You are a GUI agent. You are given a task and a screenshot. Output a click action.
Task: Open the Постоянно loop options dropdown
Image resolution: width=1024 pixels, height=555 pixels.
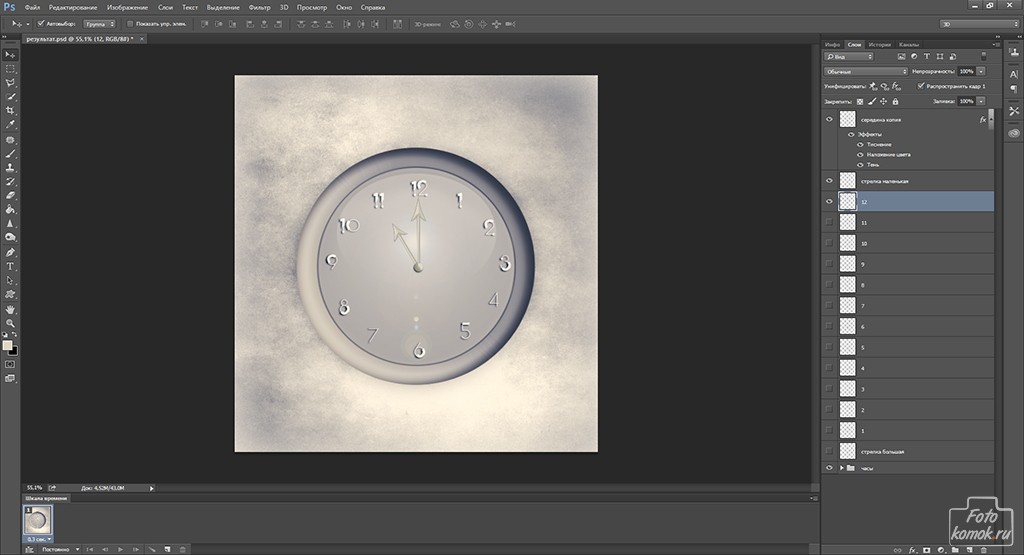click(x=60, y=549)
